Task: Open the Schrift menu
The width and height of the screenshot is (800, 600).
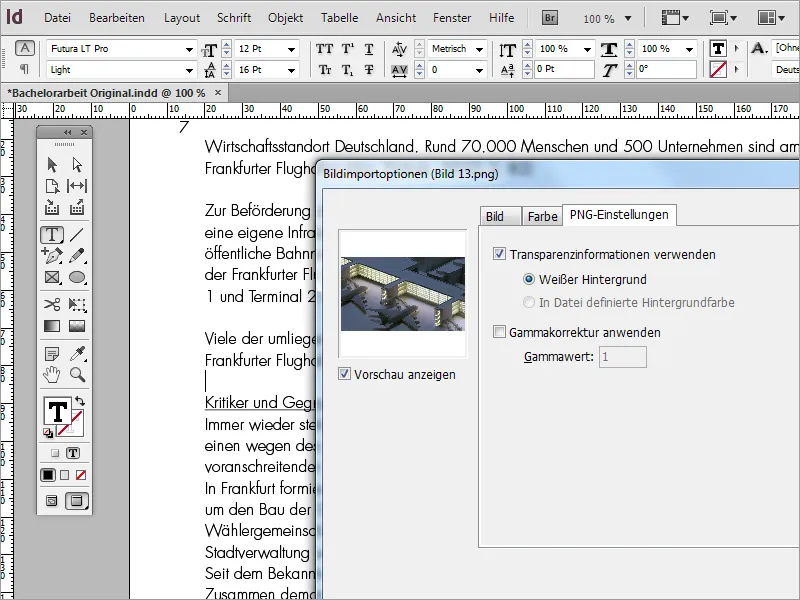Action: point(234,18)
